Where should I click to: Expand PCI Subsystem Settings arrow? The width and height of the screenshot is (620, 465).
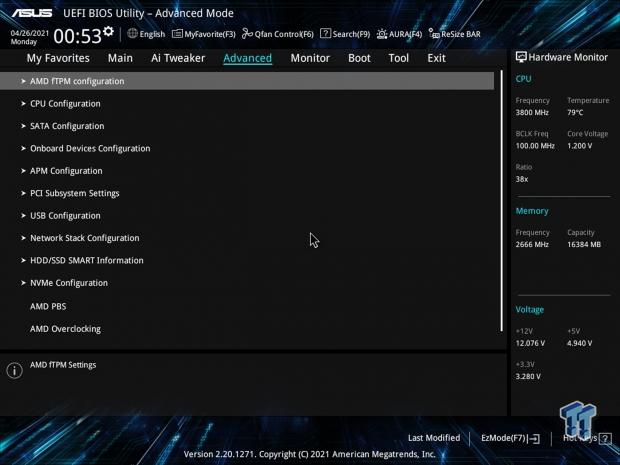coord(23,193)
